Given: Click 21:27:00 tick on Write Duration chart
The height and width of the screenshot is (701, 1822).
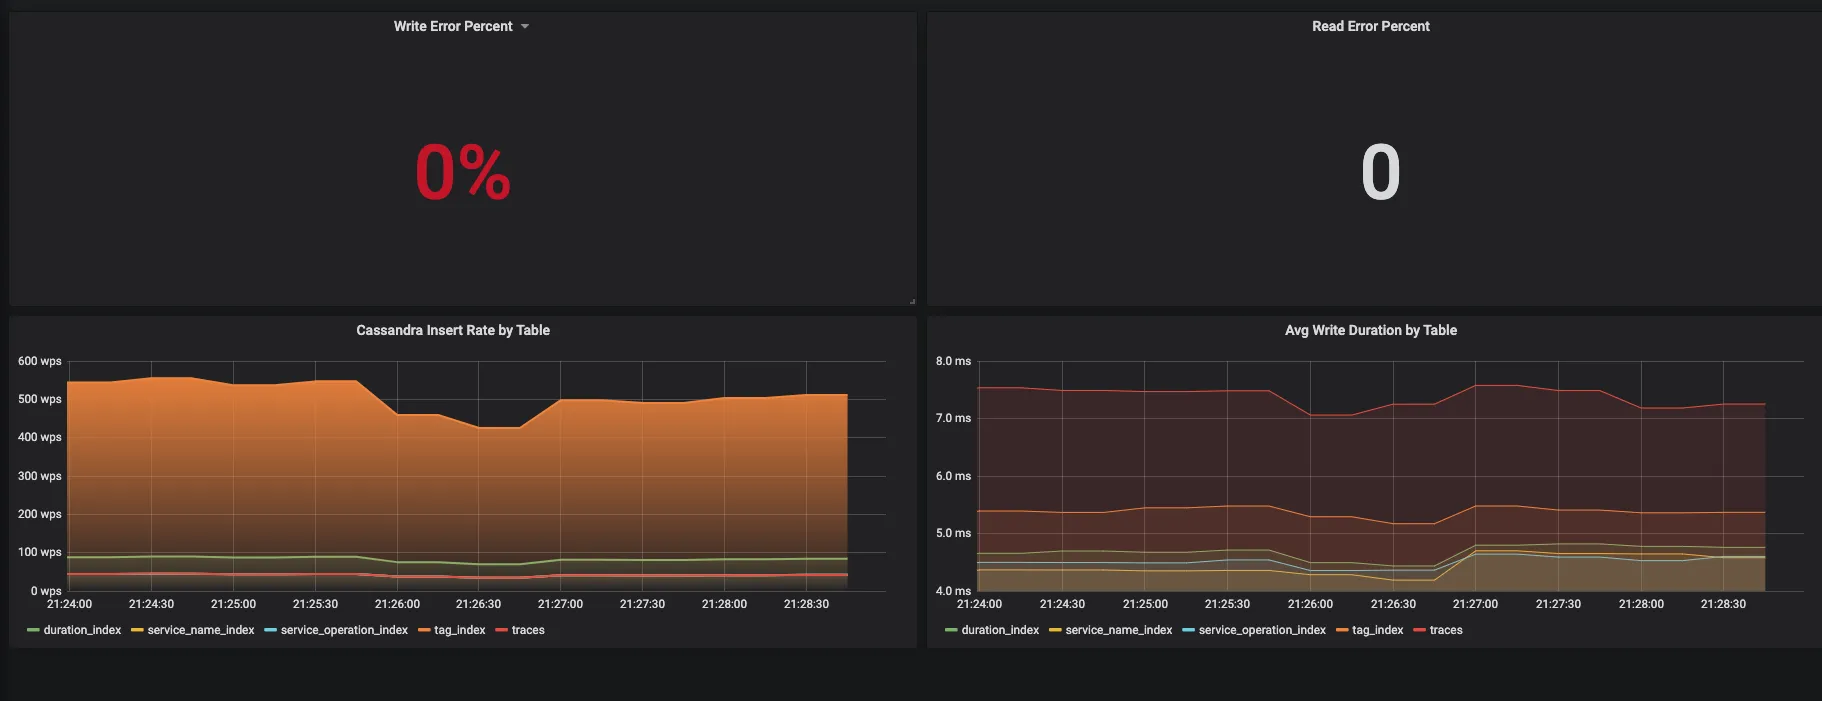Looking at the screenshot, I should [1475, 604].
